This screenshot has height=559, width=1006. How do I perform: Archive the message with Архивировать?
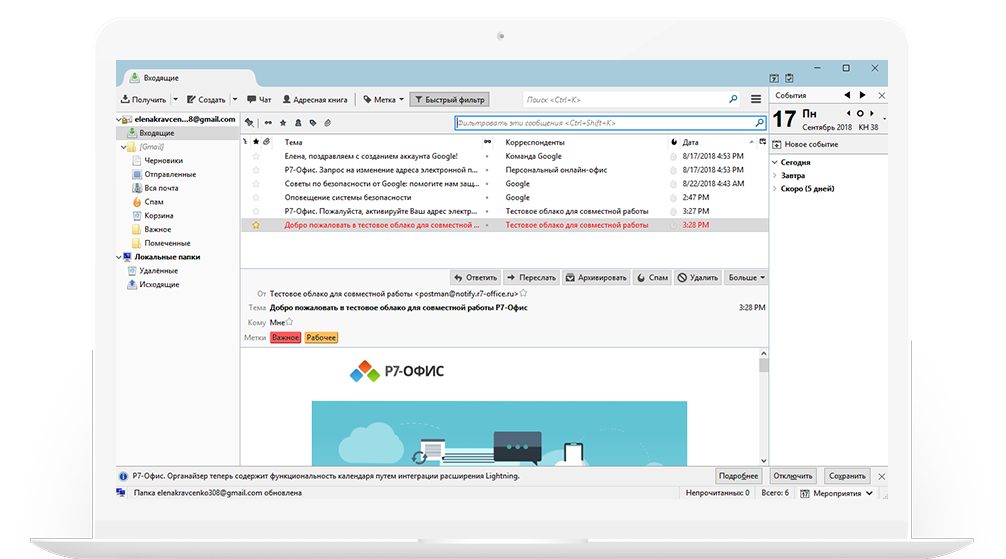tap(596, 277)
